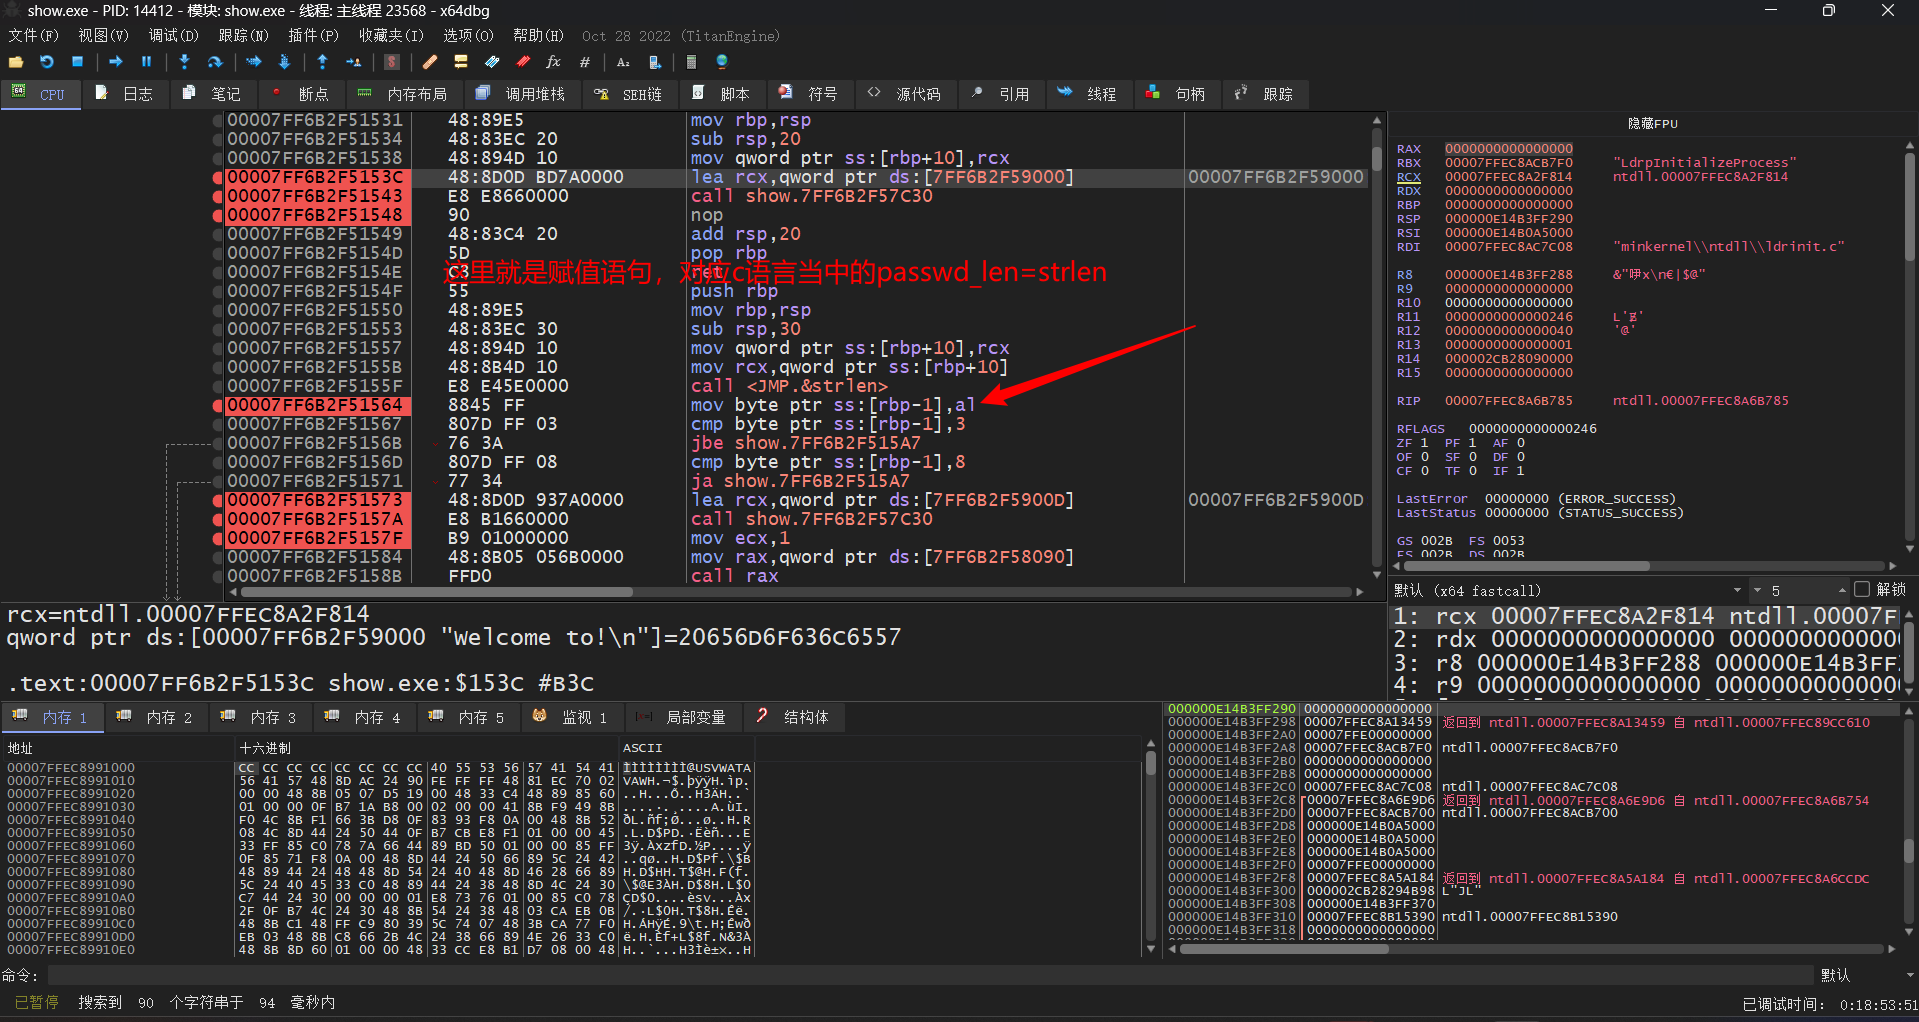The image size is (1919, 1022).
Task: Toggle breakpoint at address 00007FF6B2F51548
Action: [217, 215]
